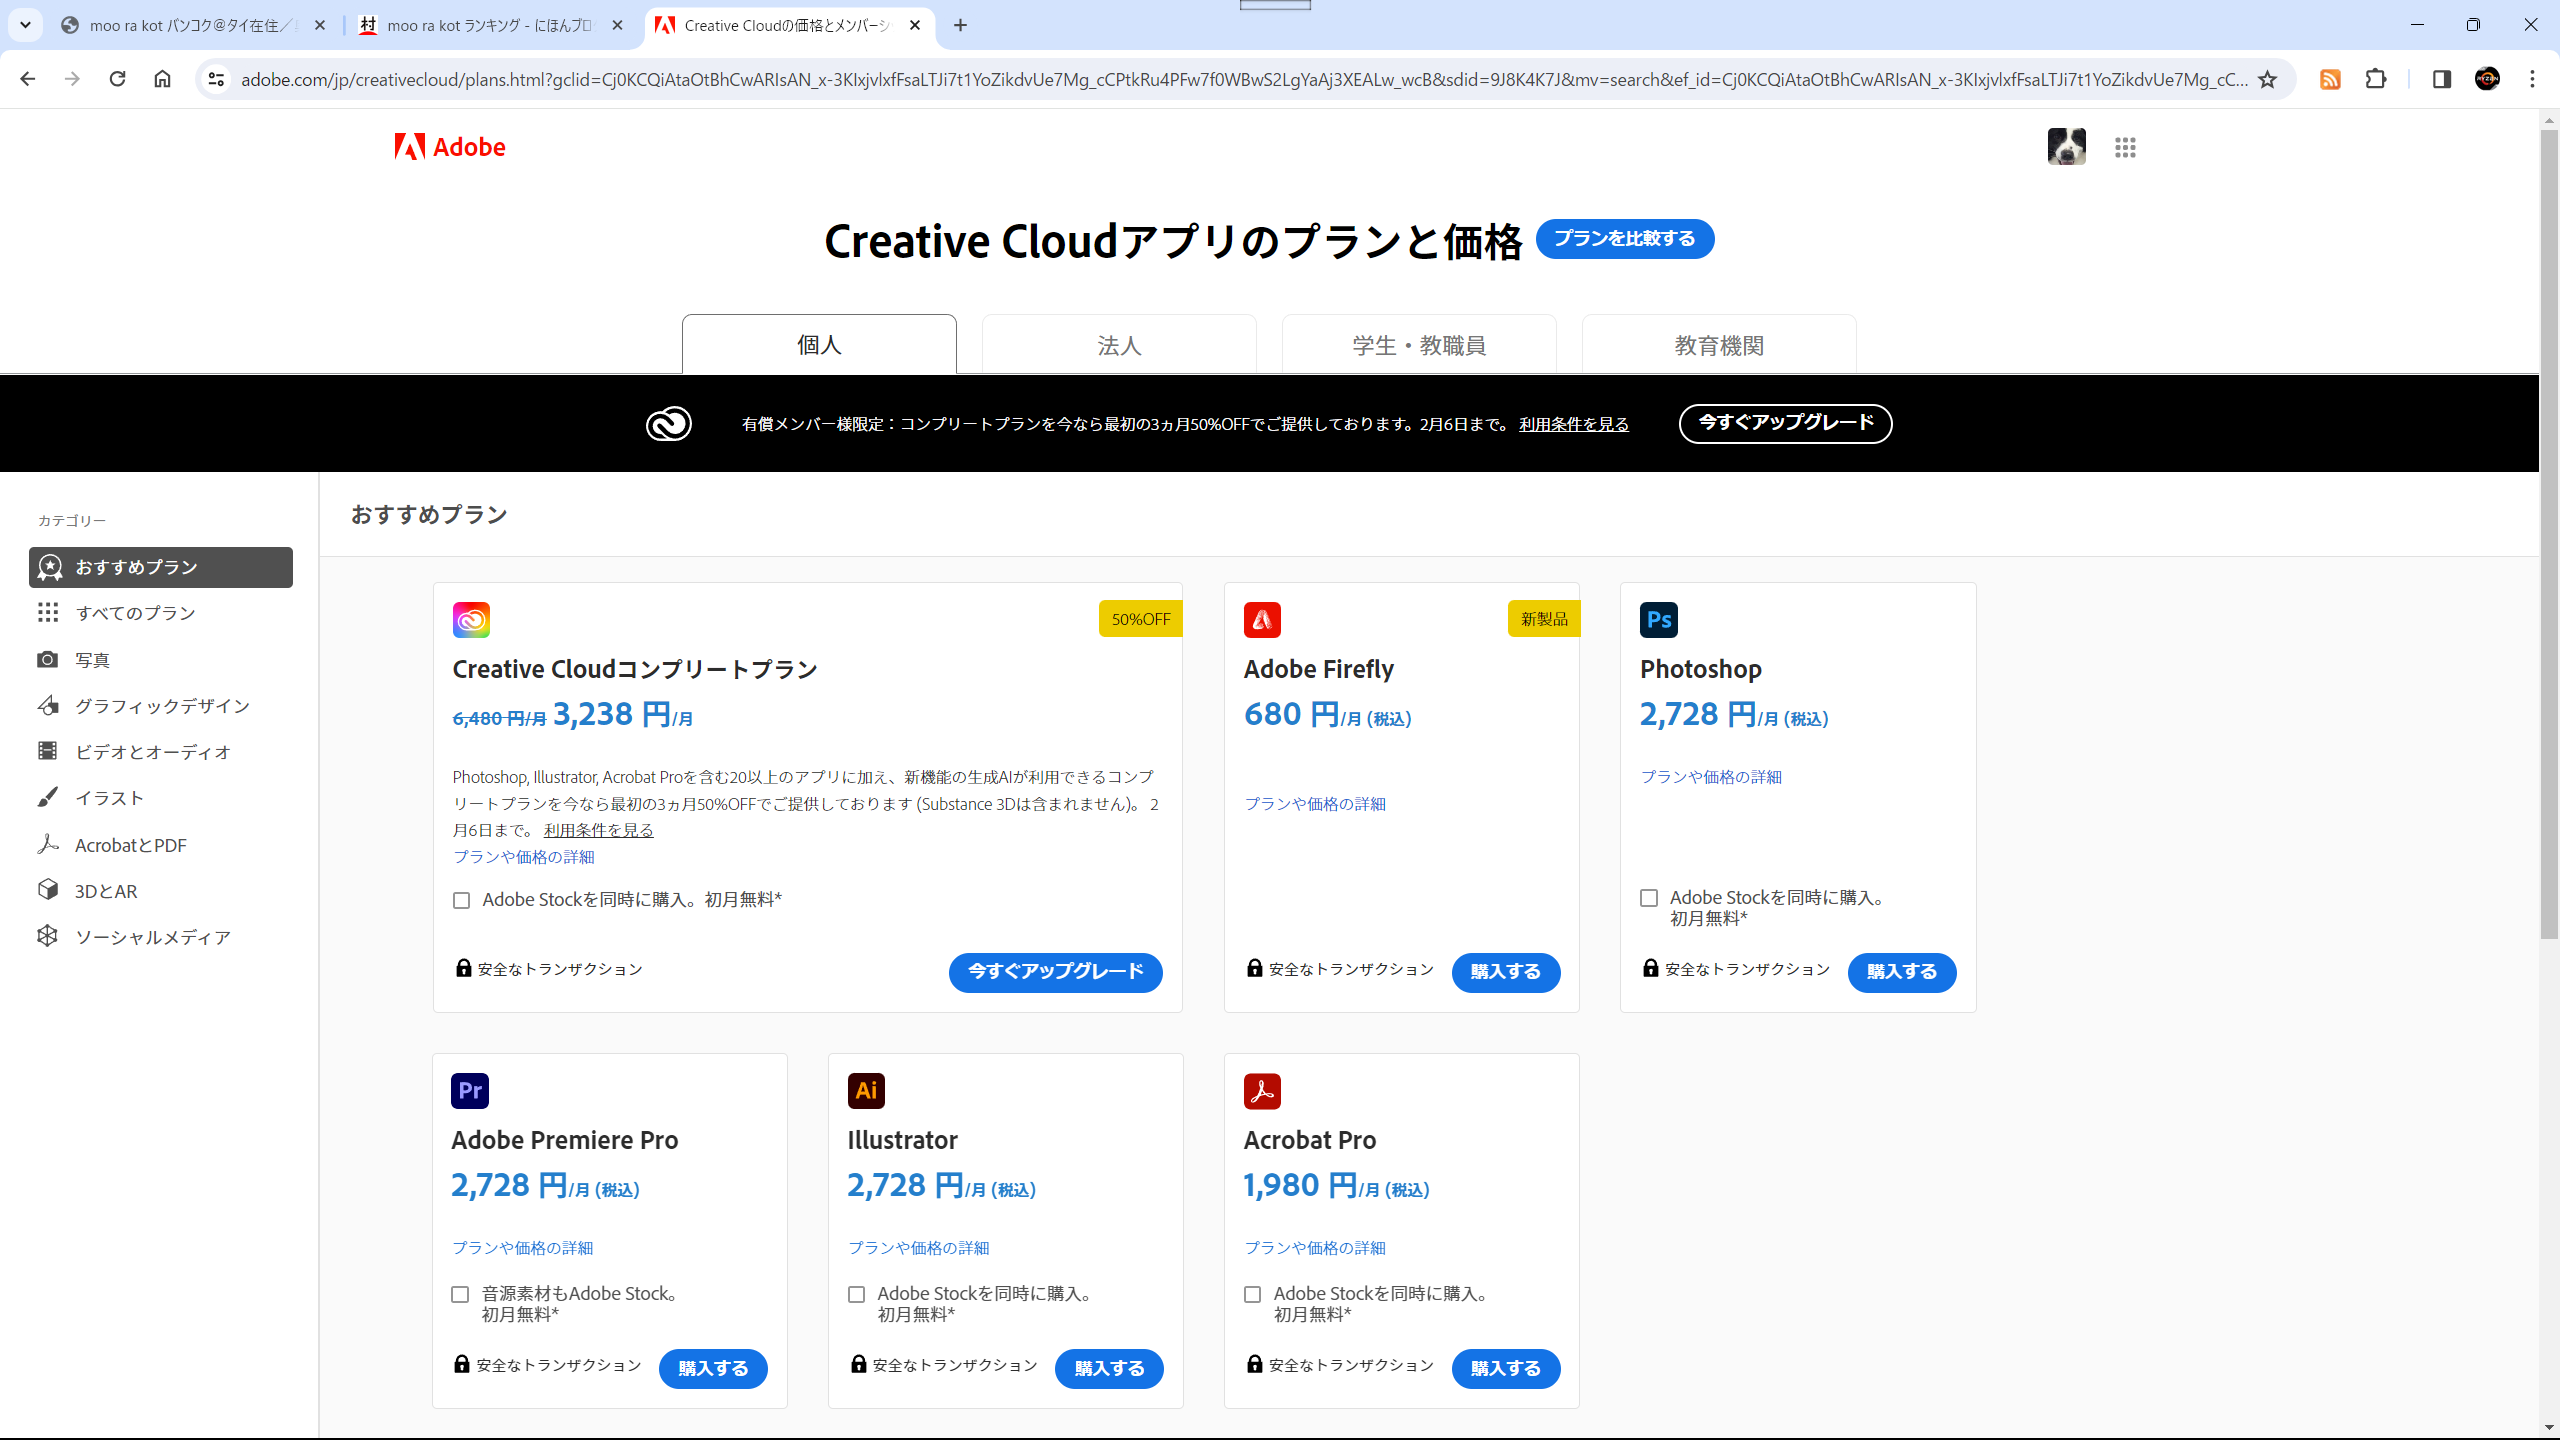
Task: Check Adobe Stock option on Creative Cloud Complete
Action: (461, 901)
